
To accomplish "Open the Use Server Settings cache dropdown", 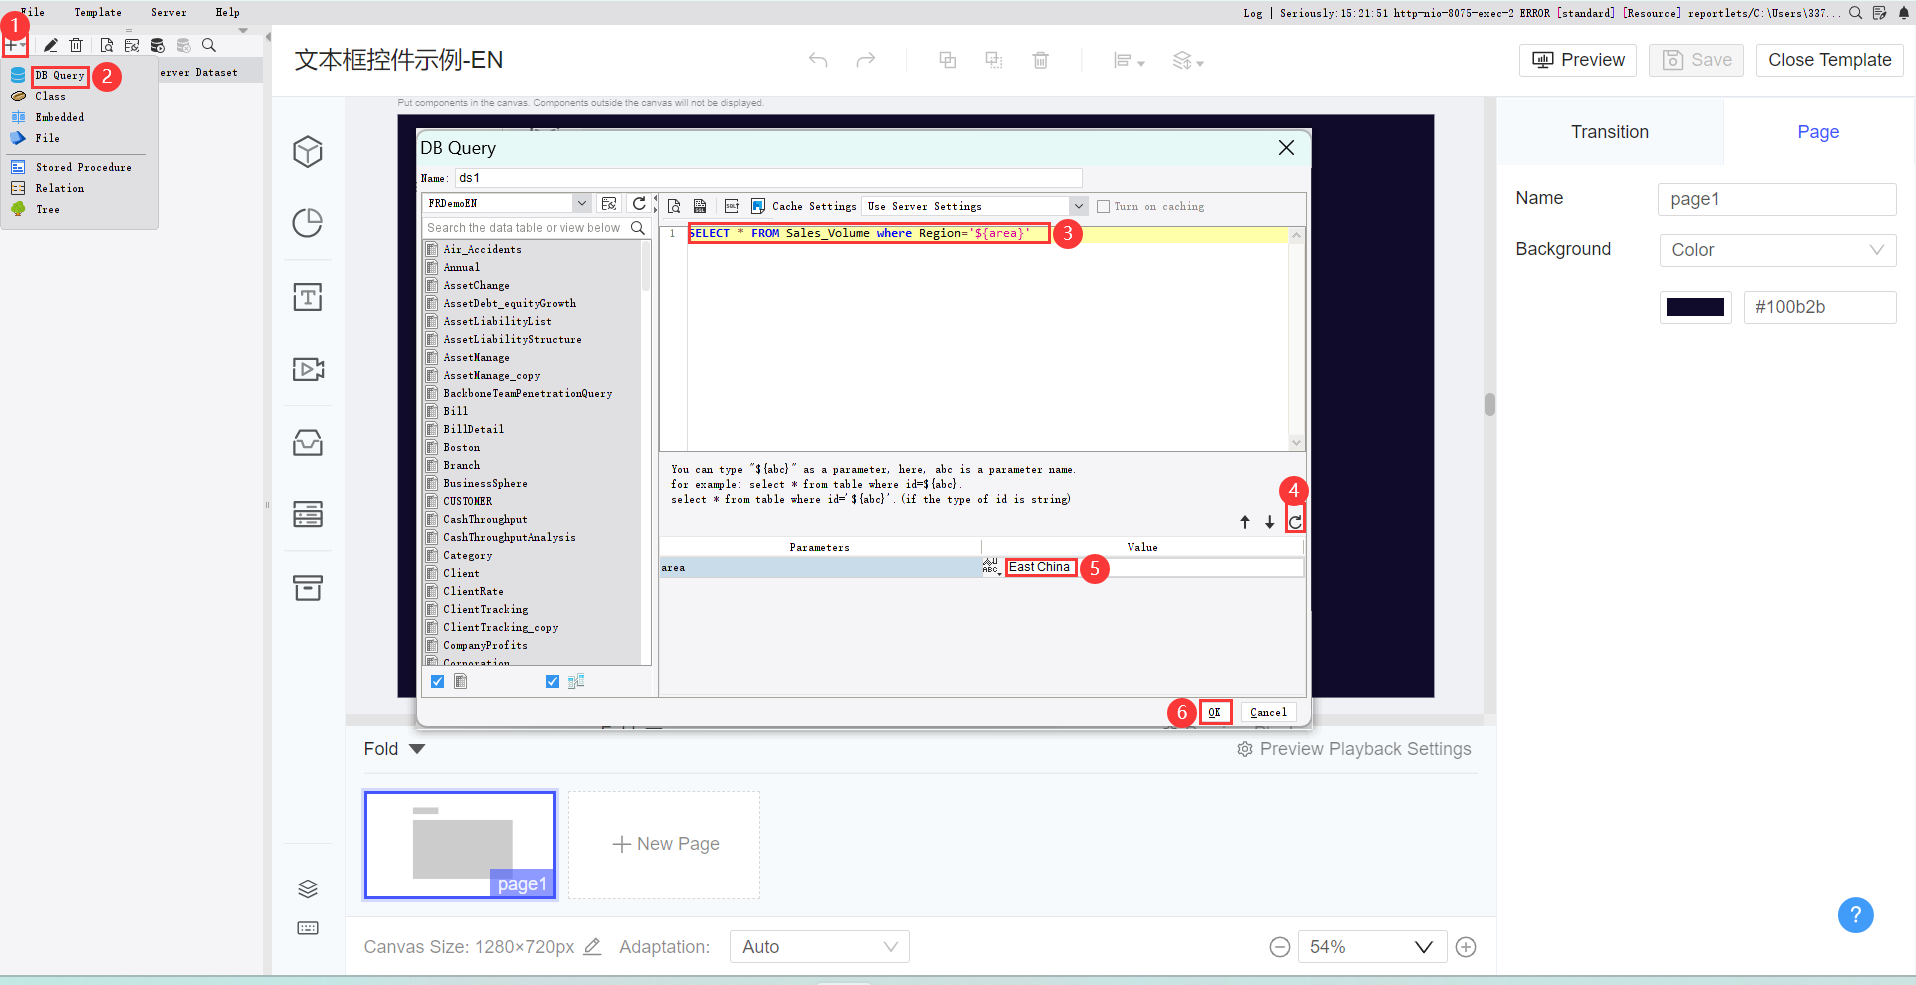I will (1077, 205).
